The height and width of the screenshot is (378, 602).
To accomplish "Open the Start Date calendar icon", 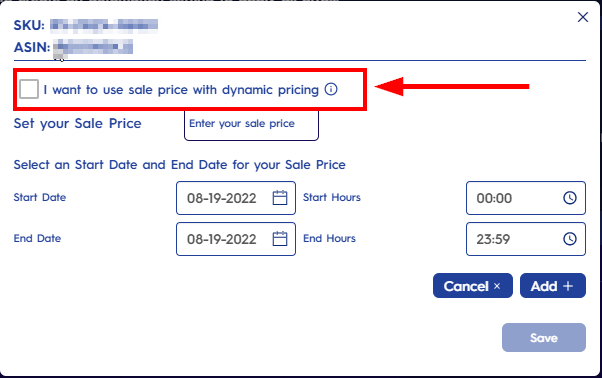I will (x=280, y=198).
